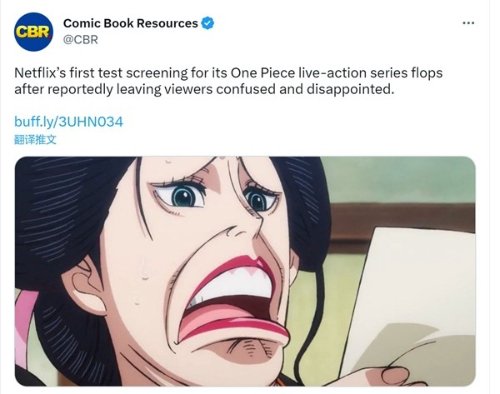Click the yellow CBR letters in logo
Image resolution: width=500 pixels, height=394 pixels.
[33, 32]
